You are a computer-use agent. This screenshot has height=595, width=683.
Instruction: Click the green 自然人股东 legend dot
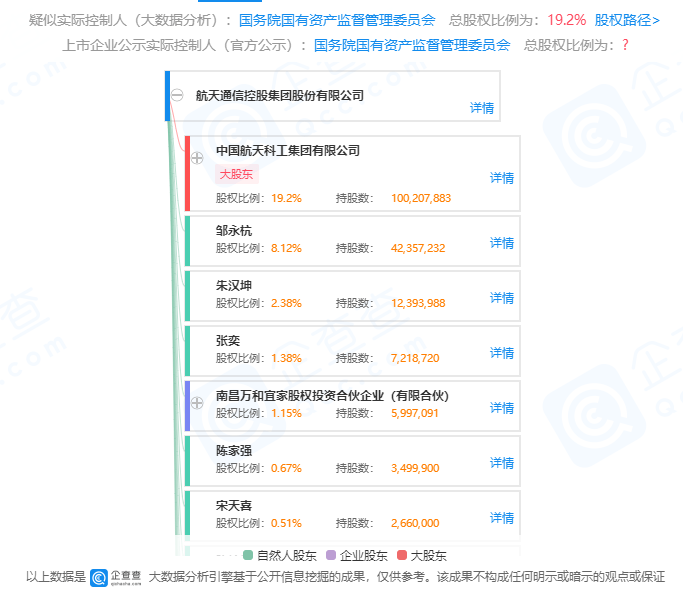pyautogui.click(x=248, y=555)
